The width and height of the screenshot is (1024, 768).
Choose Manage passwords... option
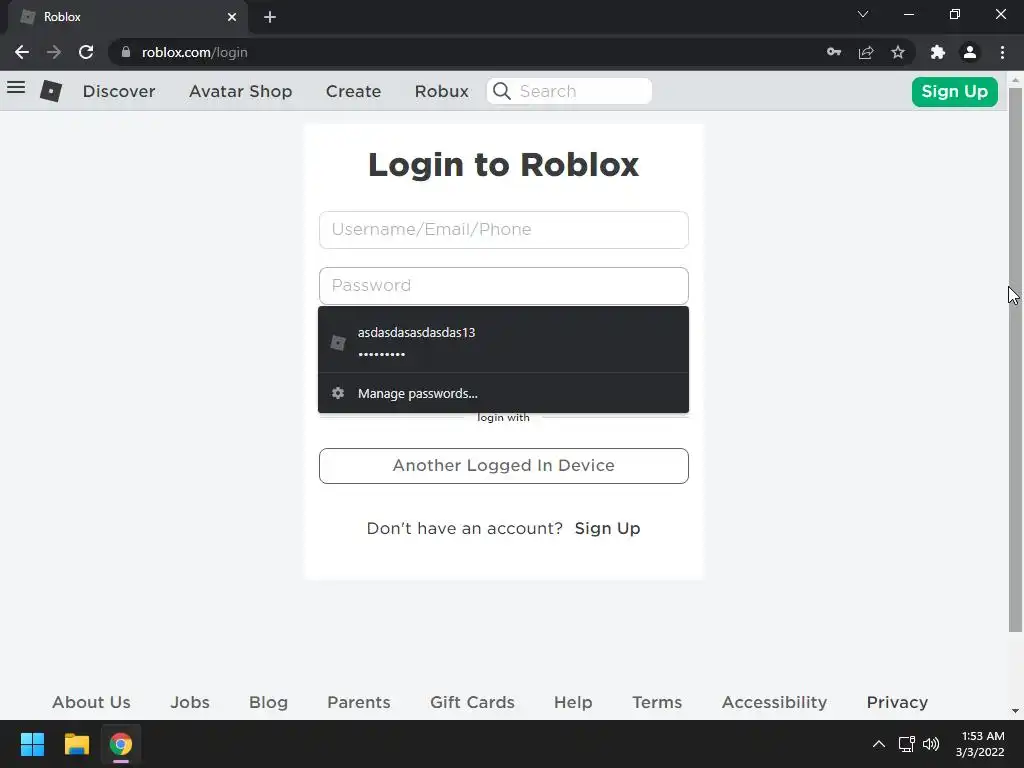point(504,393)
